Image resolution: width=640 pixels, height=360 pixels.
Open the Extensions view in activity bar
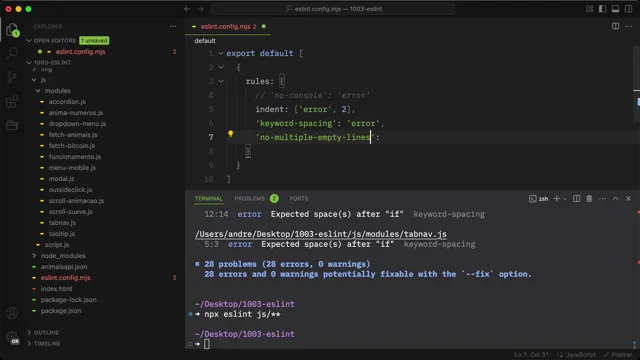pos(12,101)
